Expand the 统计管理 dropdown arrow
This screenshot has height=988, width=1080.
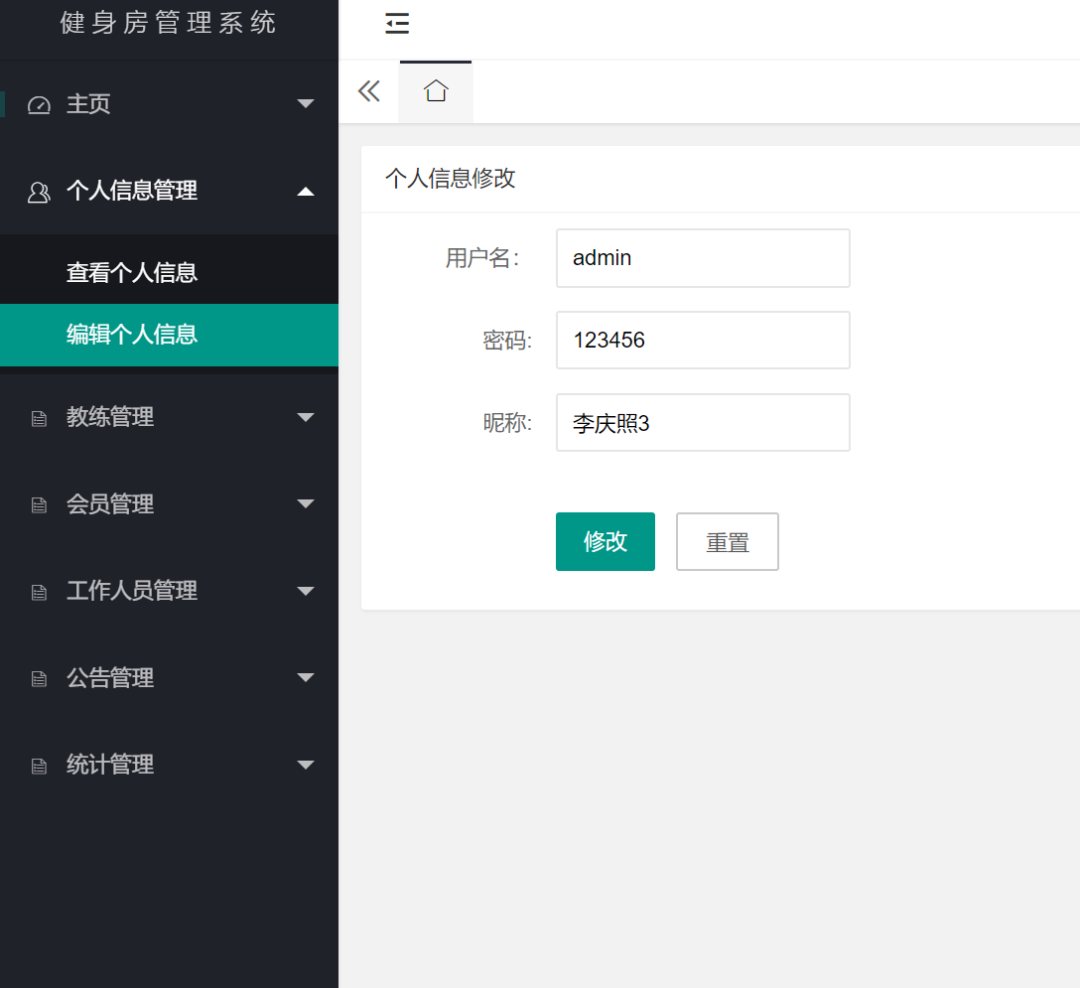(x=306, y=765)
